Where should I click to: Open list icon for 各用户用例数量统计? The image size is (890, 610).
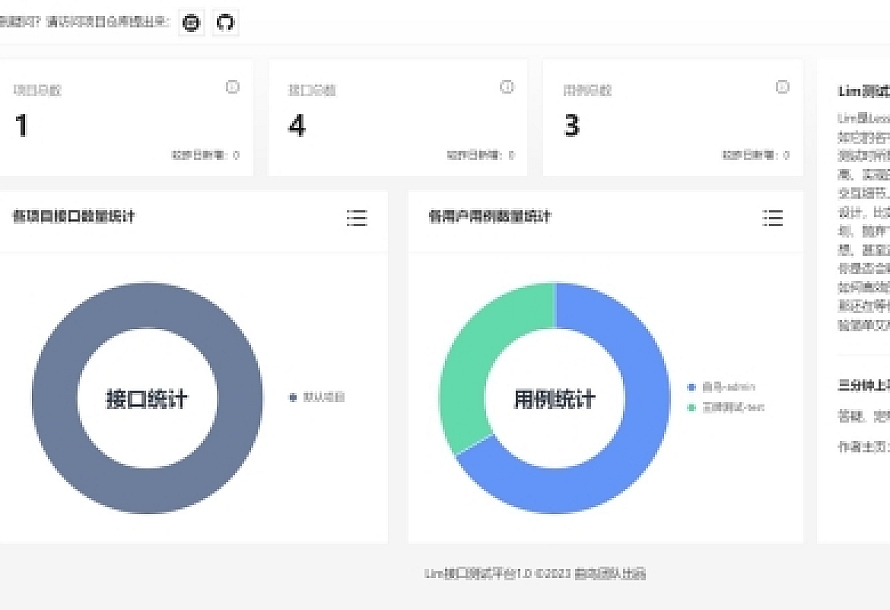tap(772, 218)
